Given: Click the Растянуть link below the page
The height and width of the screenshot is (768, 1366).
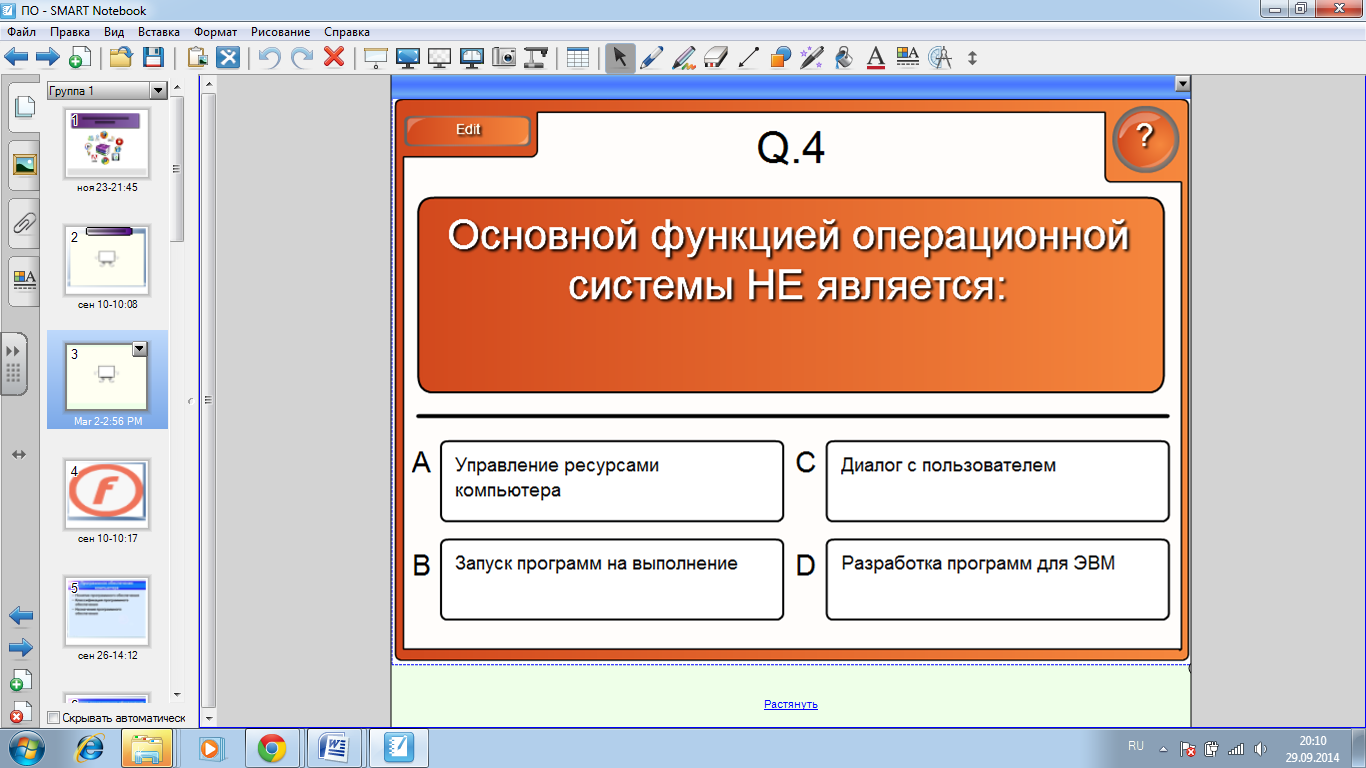Looking at the screenshot, I should click(791, 704).
